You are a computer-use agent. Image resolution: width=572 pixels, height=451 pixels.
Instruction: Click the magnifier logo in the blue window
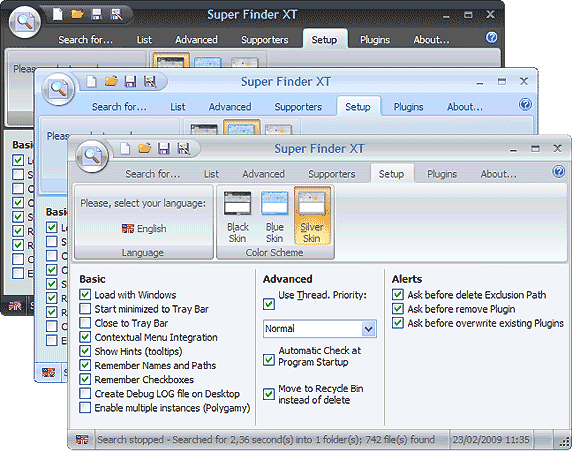58,89
